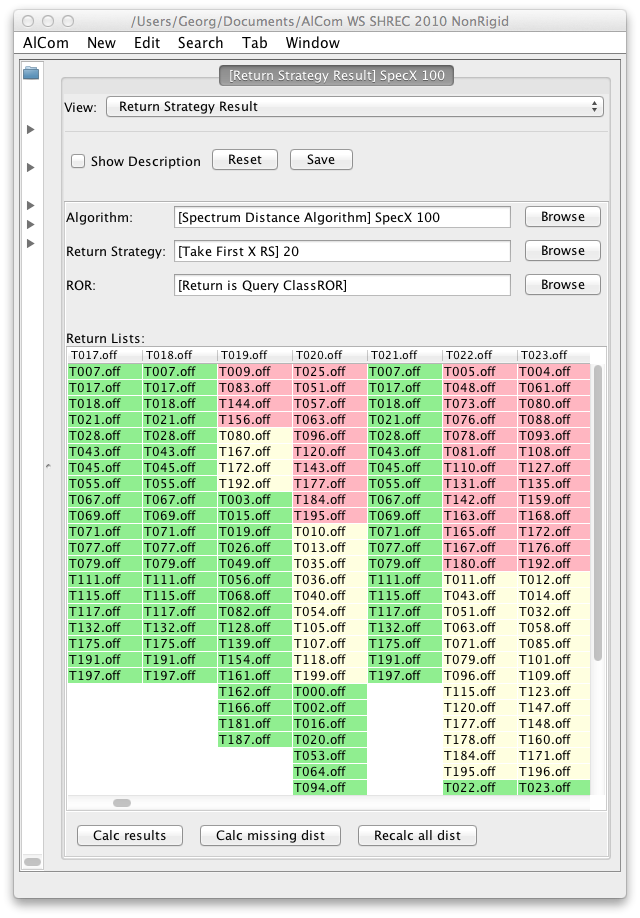Screen dimensions: 640x918
Task: Click the small collapse arrow on the panel divider
Action: pyautogui.click(x=48, y=466)
